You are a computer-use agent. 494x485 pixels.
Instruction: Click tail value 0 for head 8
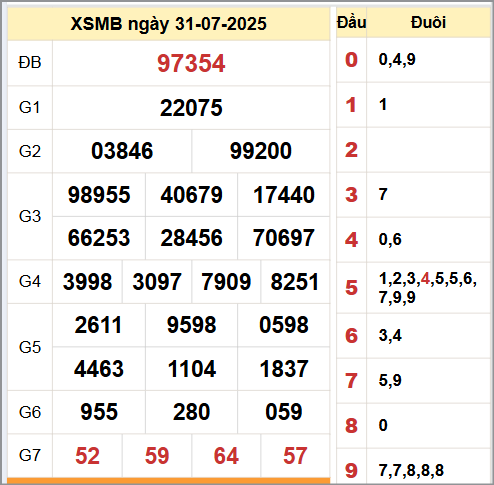click(x=383, y=425)
